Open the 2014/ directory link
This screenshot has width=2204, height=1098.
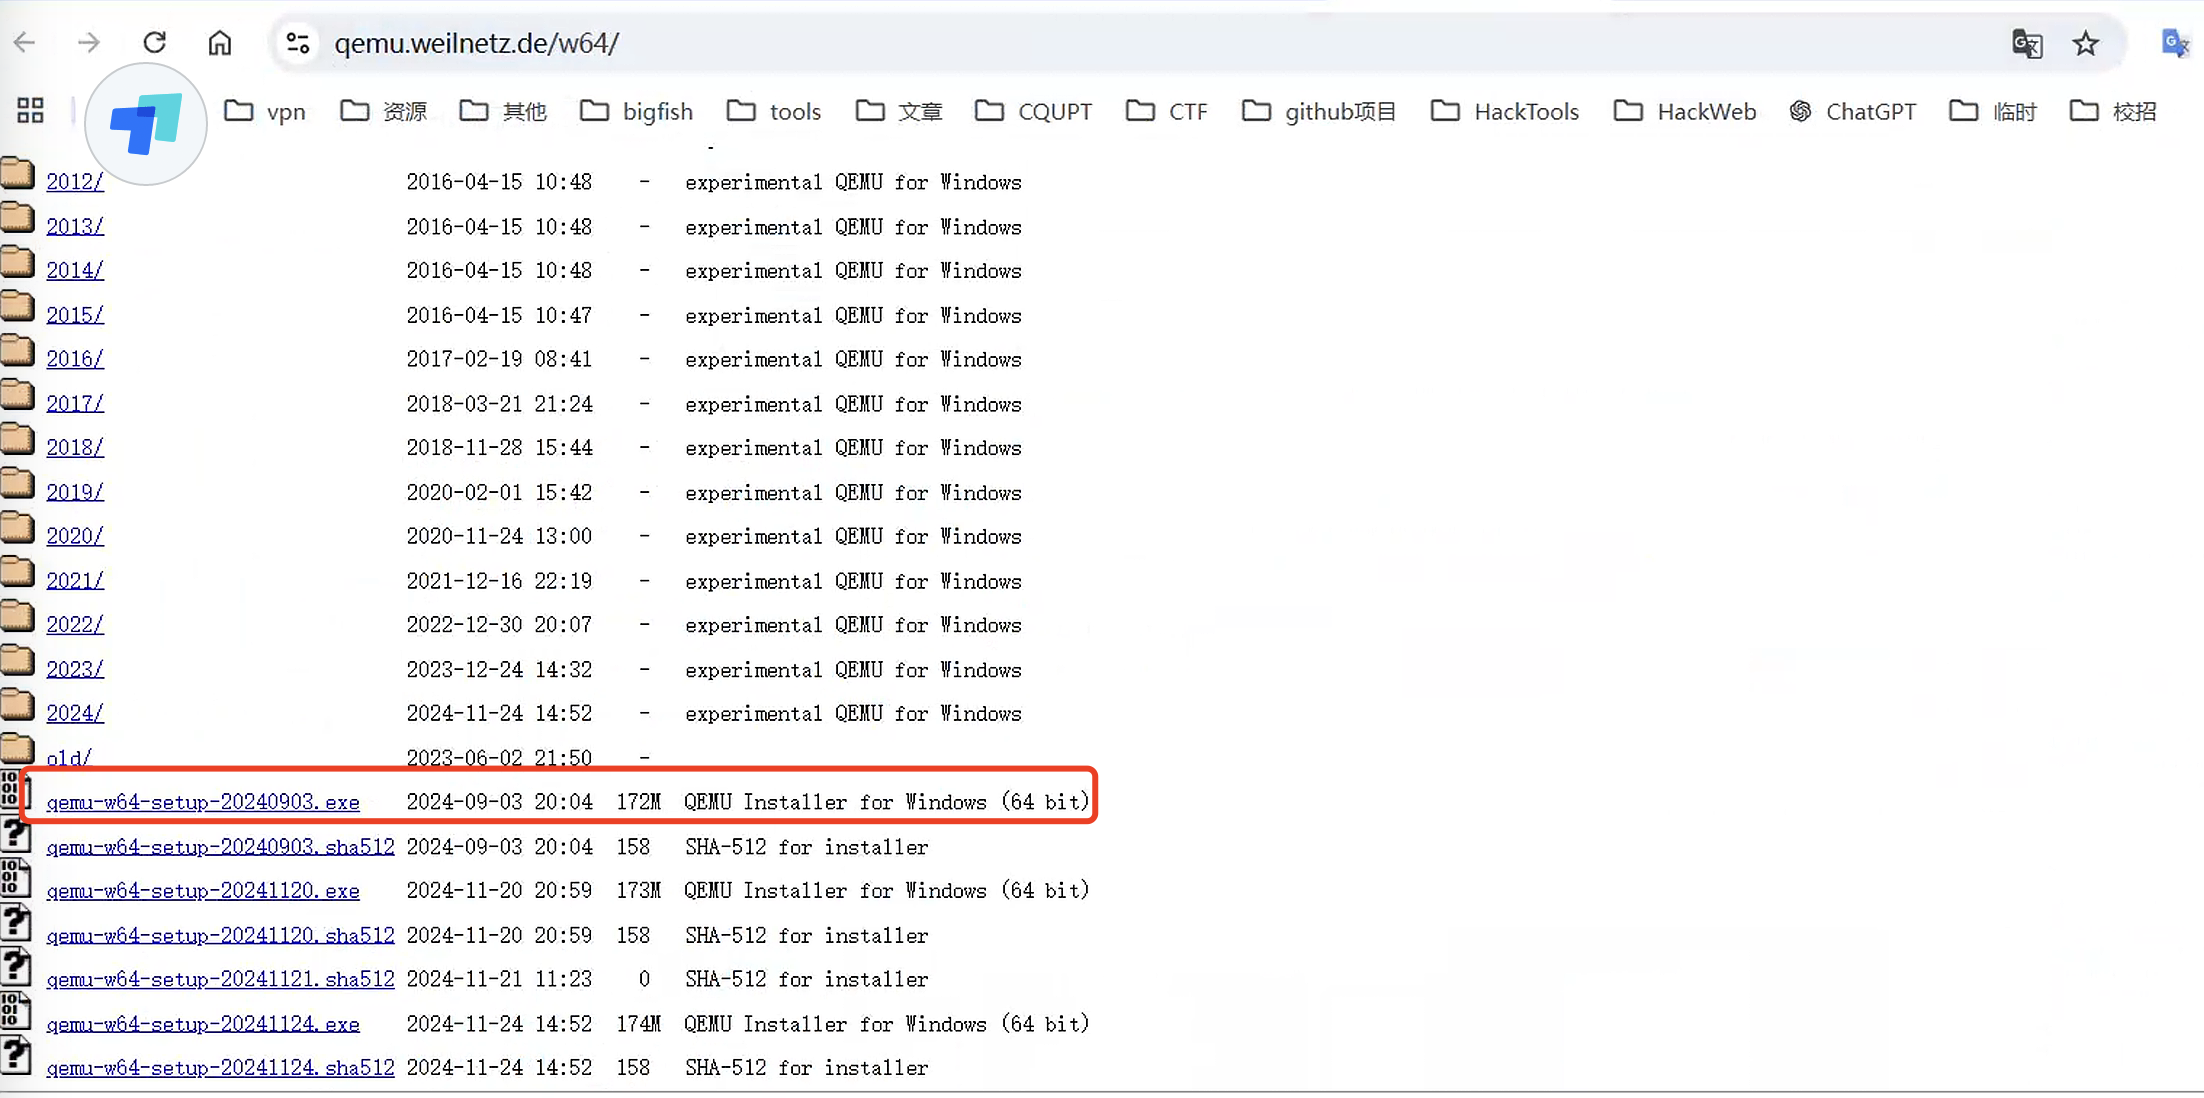(x=75, y=270)
